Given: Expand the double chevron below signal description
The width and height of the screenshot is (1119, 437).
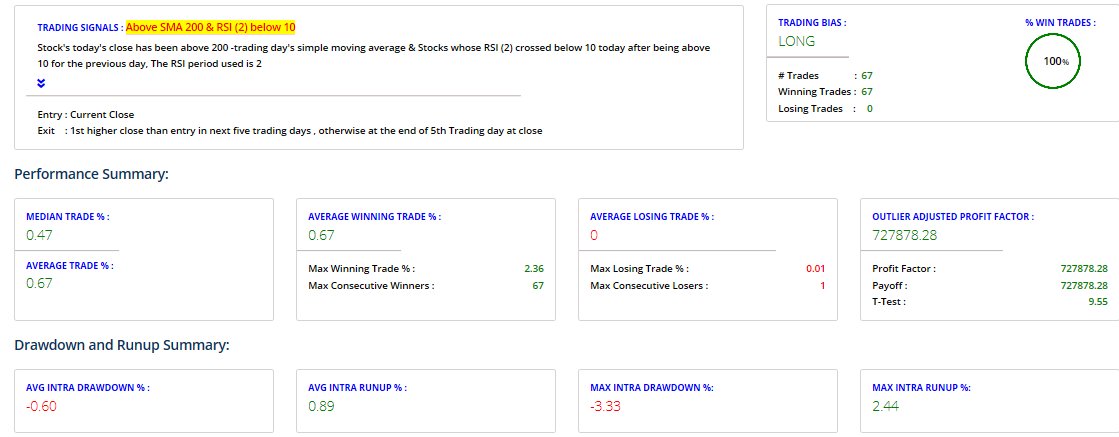Looking at the screenshot, I should click(x=41, y=83).
